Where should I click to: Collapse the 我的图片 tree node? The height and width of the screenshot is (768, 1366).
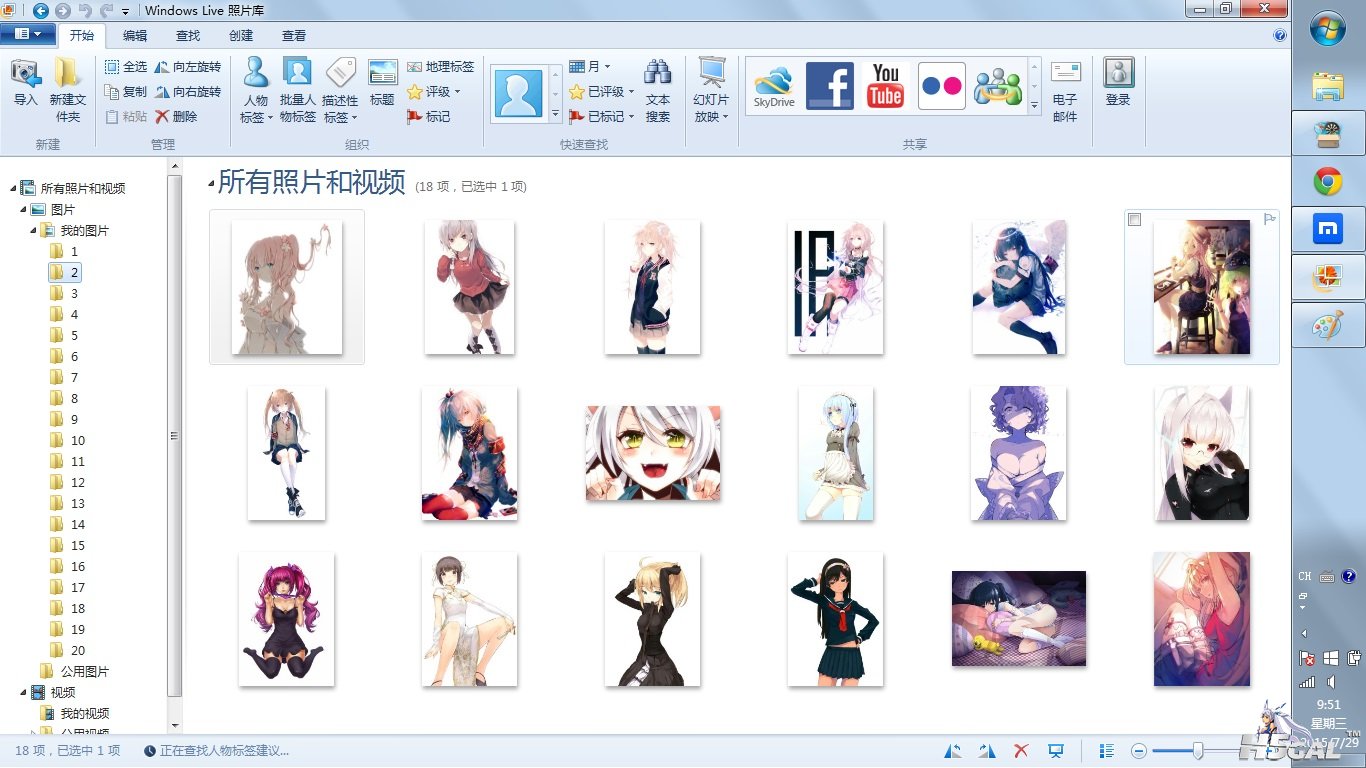[x=34, y=231]
